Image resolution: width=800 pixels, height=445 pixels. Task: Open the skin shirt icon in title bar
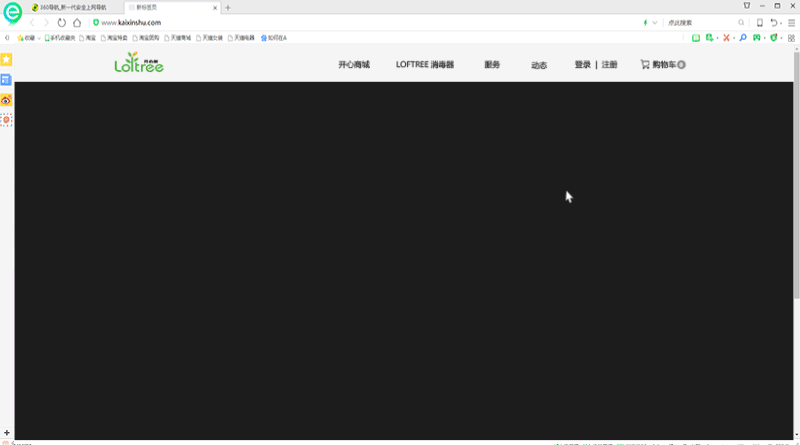[x=747, y=6]
